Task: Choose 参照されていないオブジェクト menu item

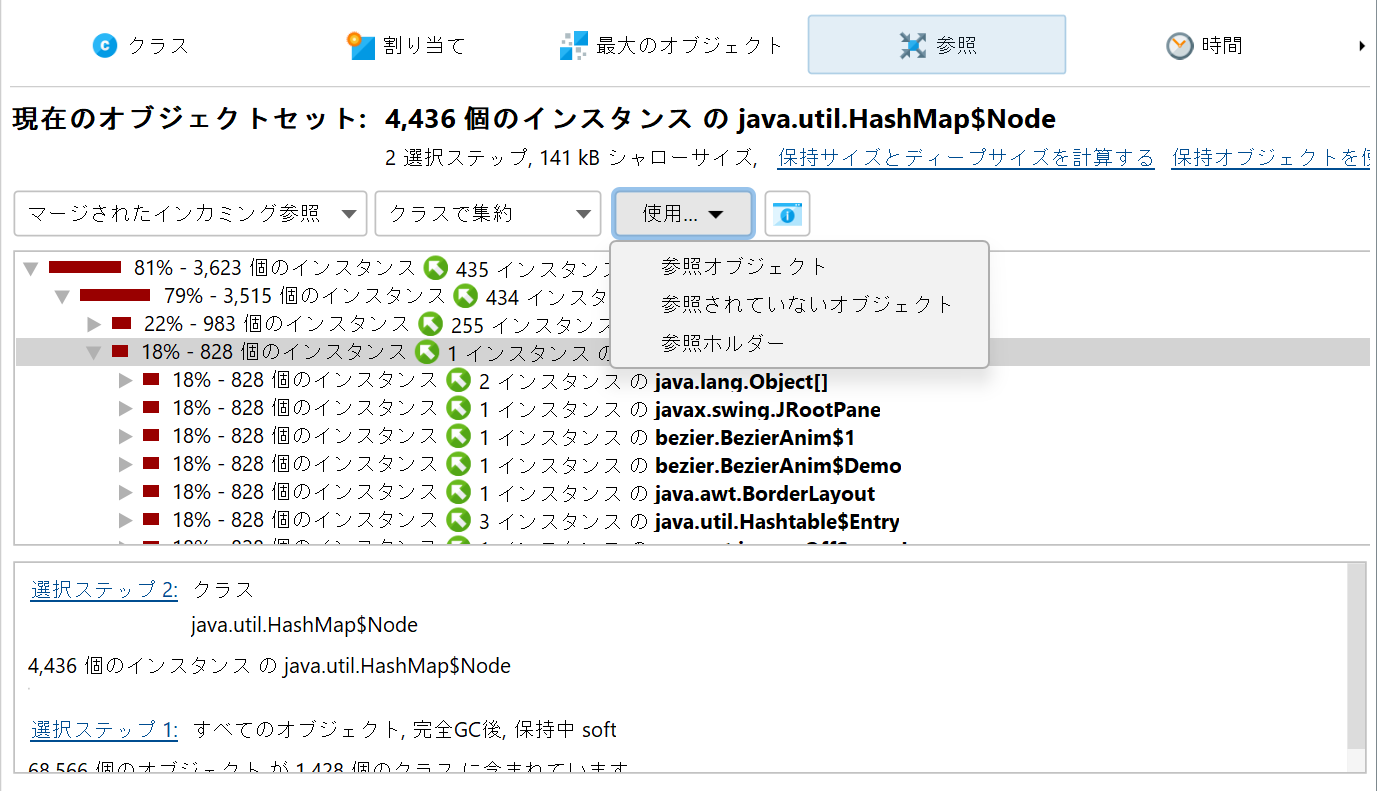Action: (807, 304)
